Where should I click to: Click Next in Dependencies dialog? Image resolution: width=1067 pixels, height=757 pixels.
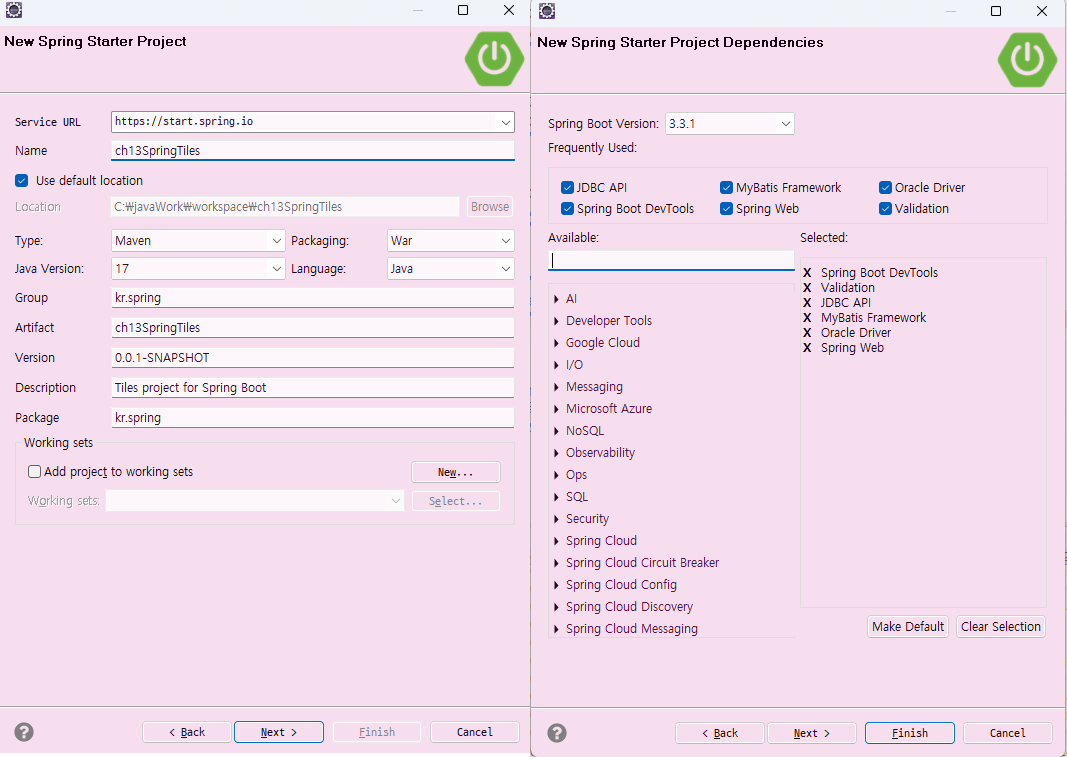(x=812, y=732)
